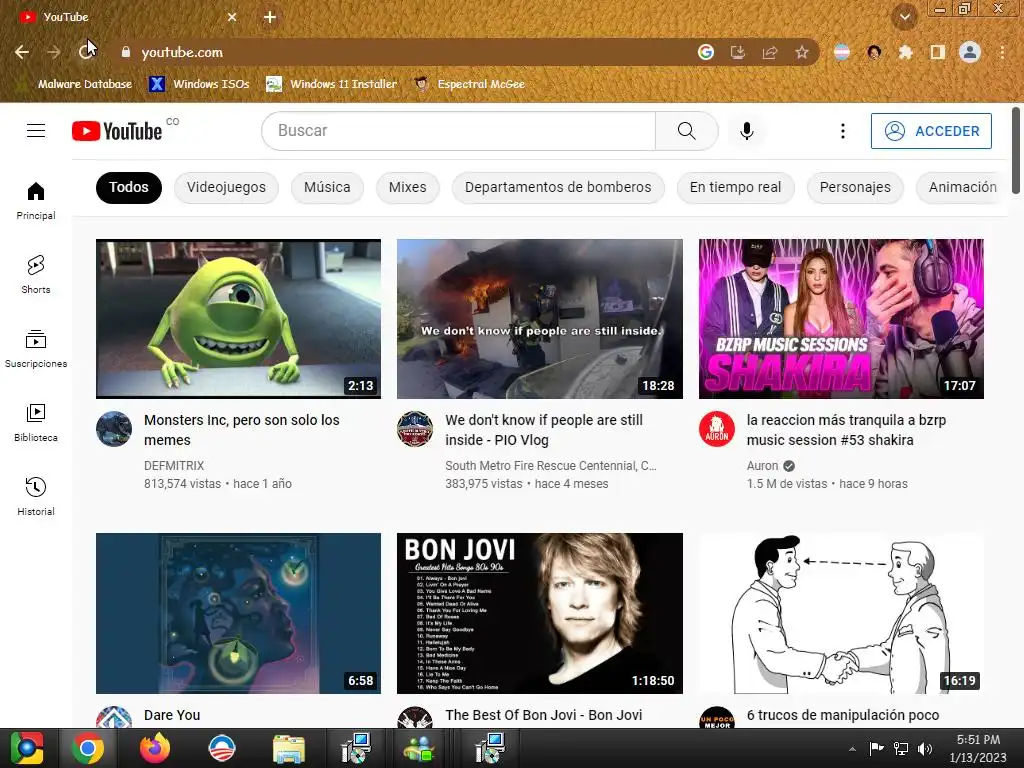Screen dimensions: 1024x768
Task: Open Suscripciones in the sidebar
Action: [x=36, y=349]
